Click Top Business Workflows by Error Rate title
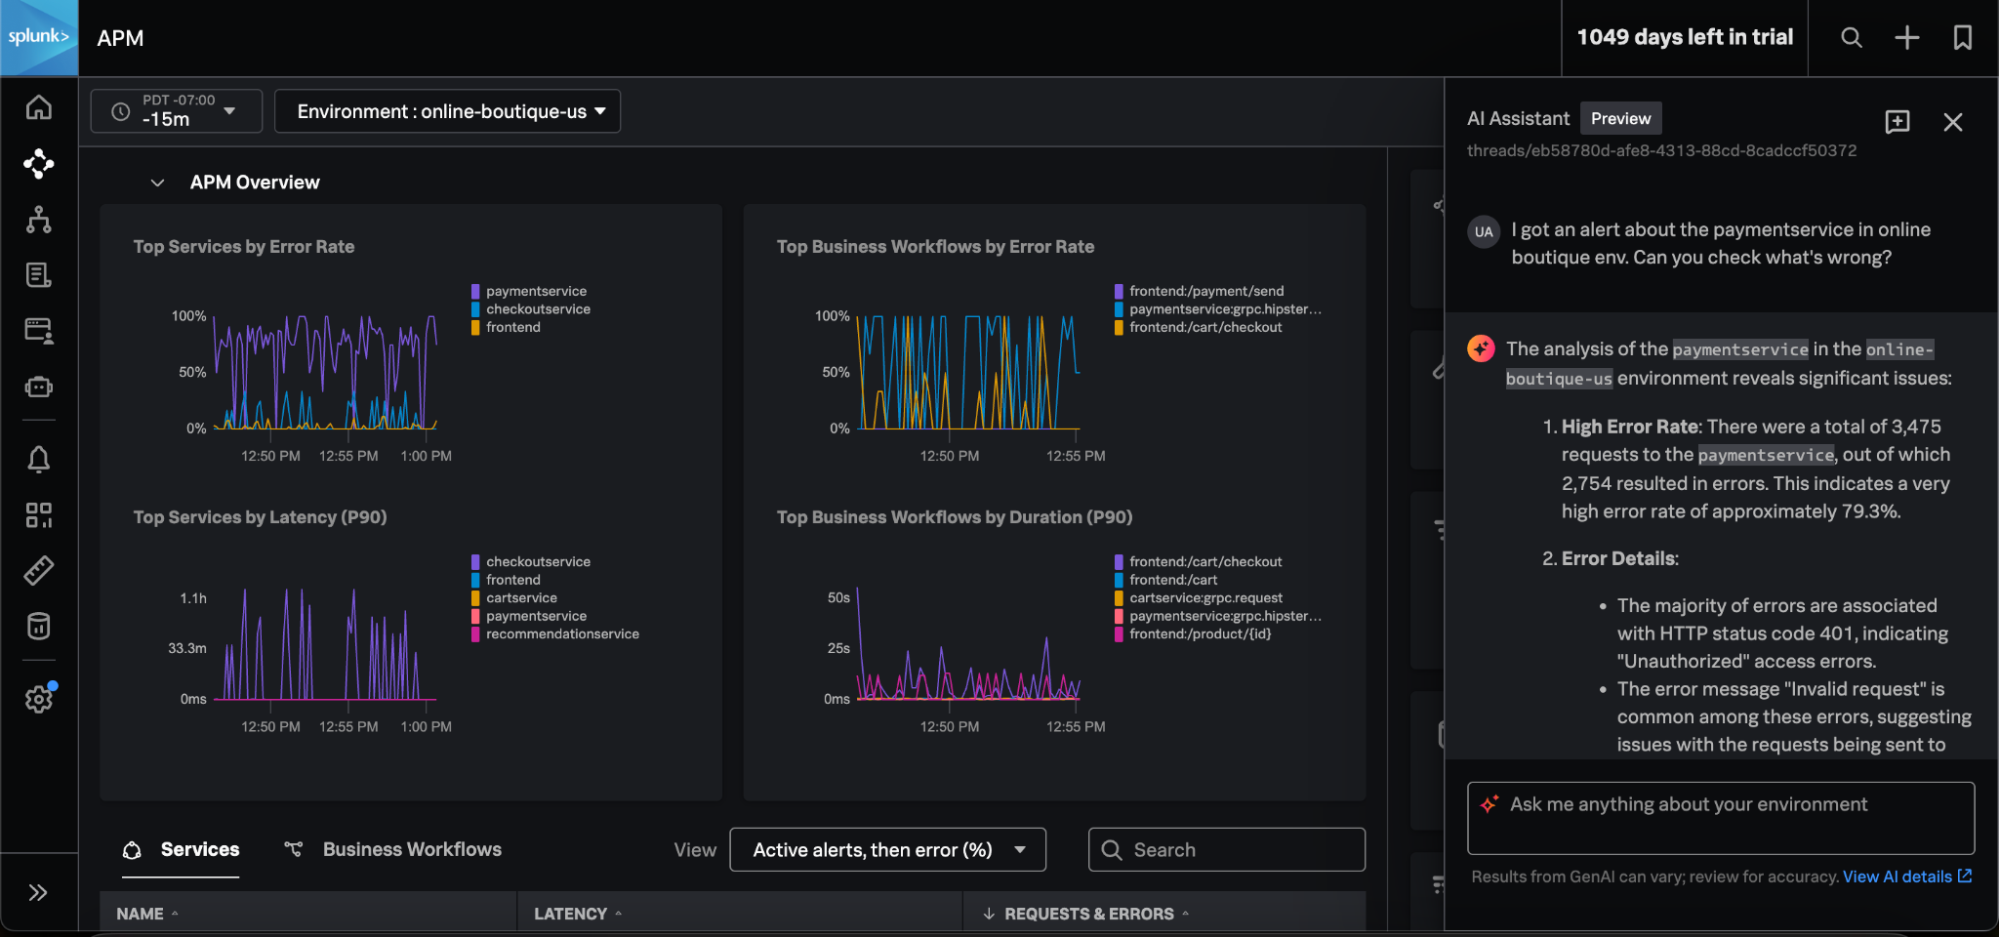Image resolution: width=1999 pixels, height=938 pixels. click(935, 247)
